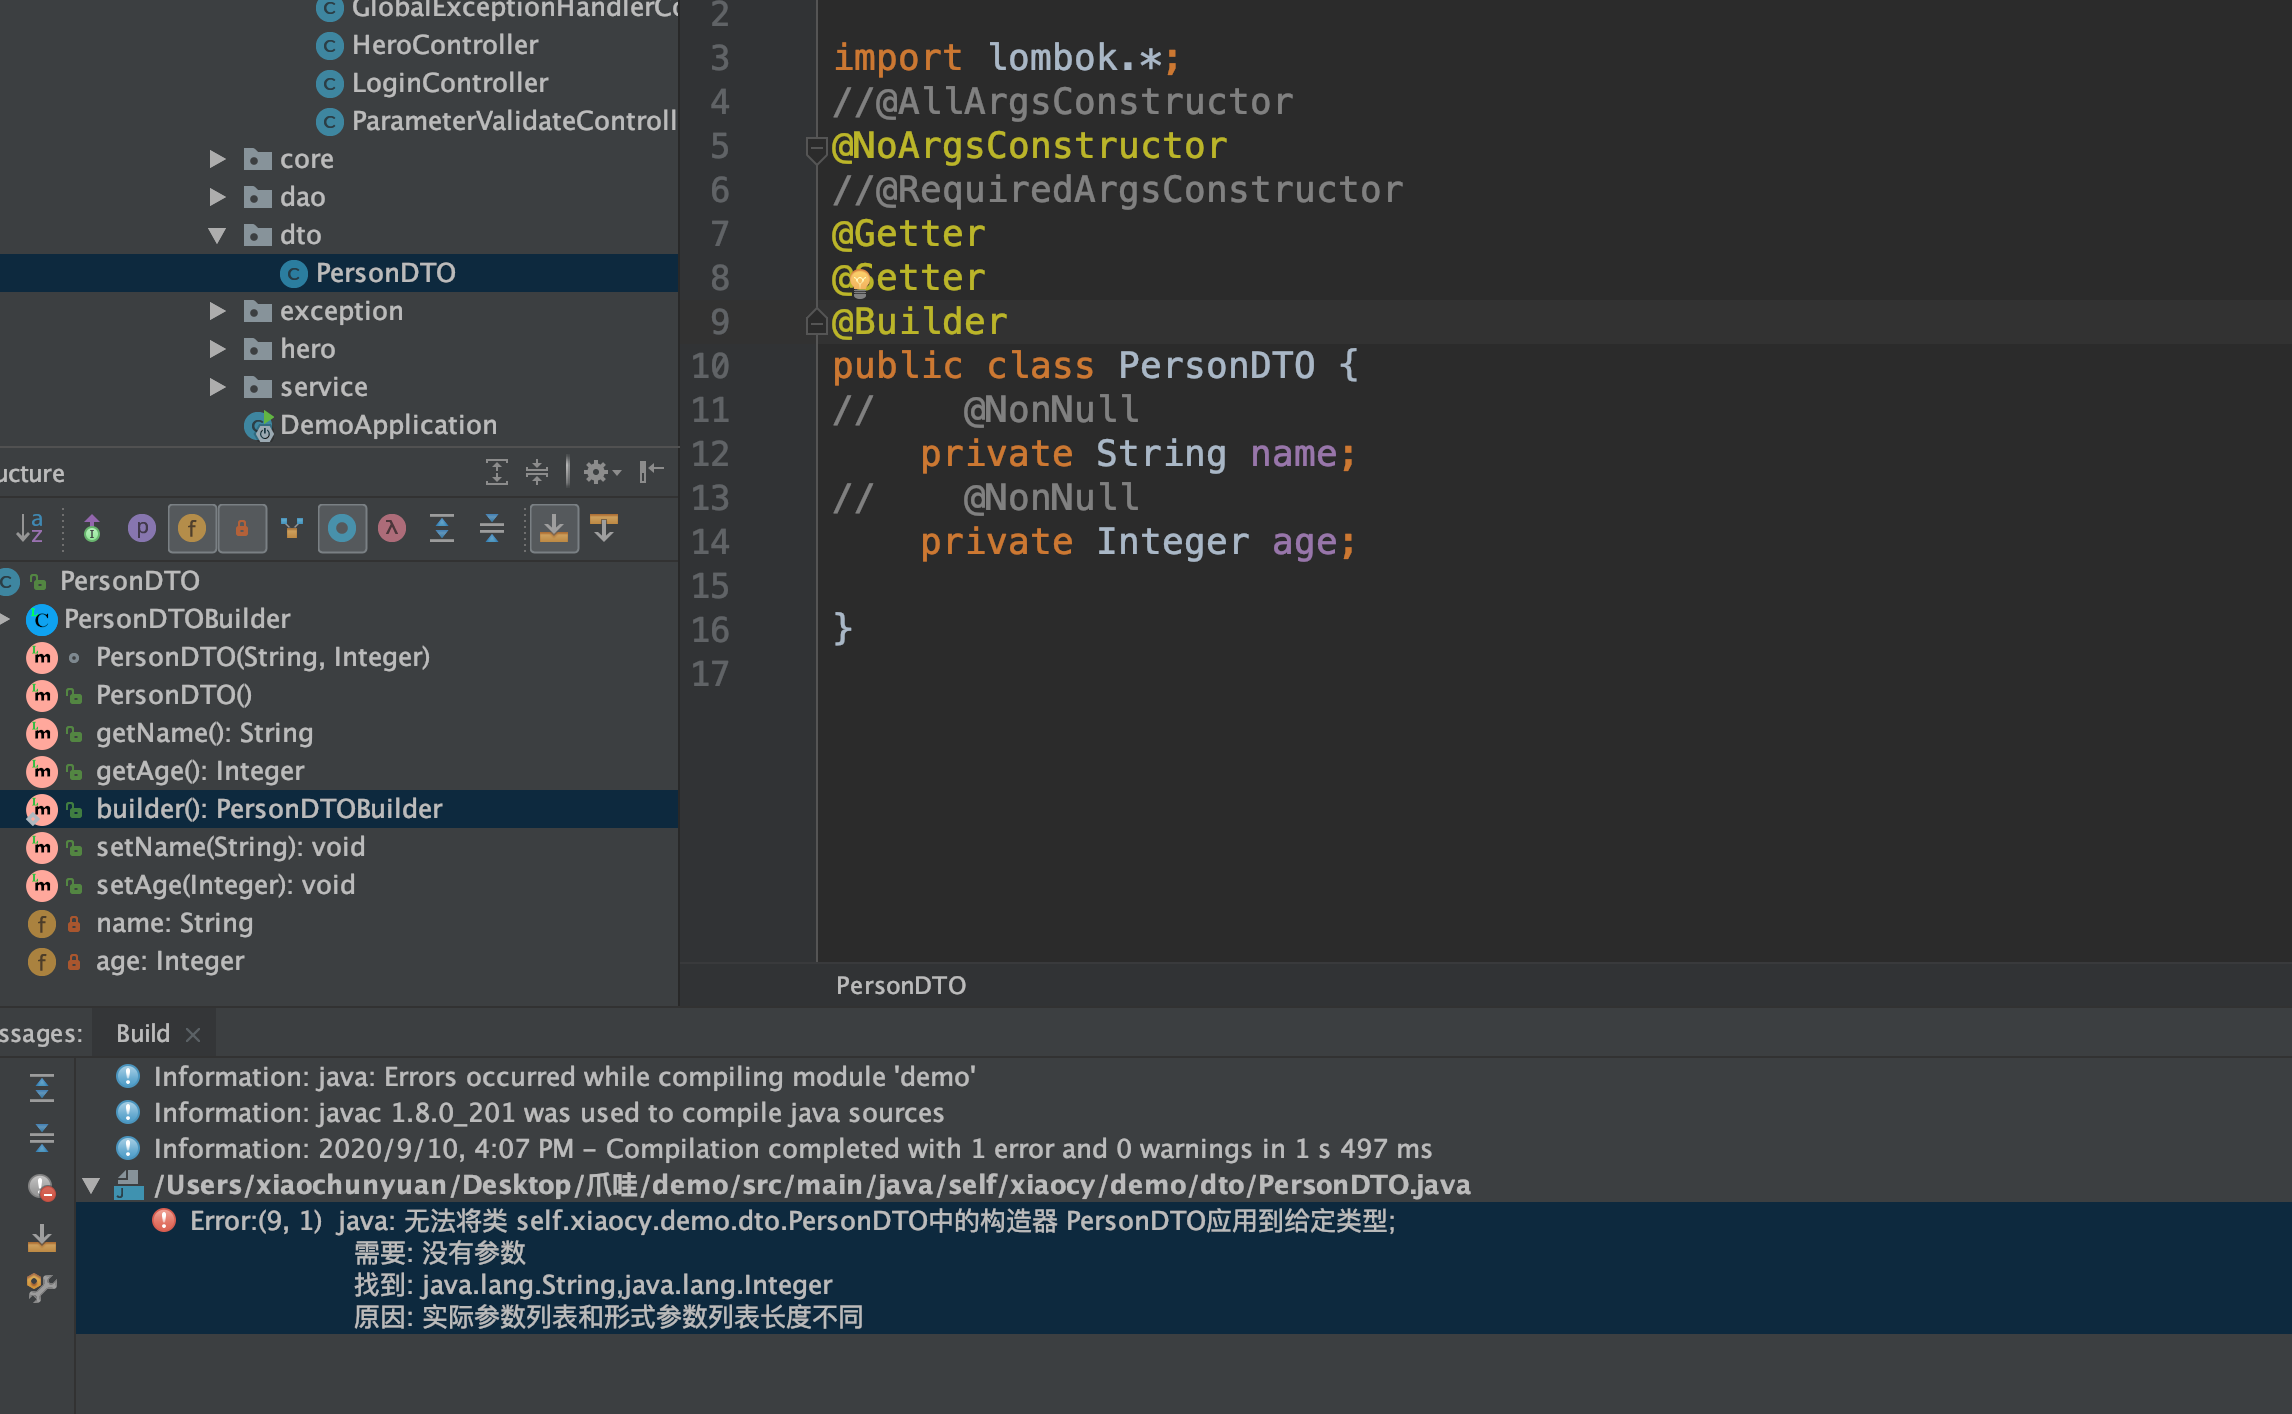2292x1414 pixels.
Task: Click the export build messages icon
Action: [42, 1238]
